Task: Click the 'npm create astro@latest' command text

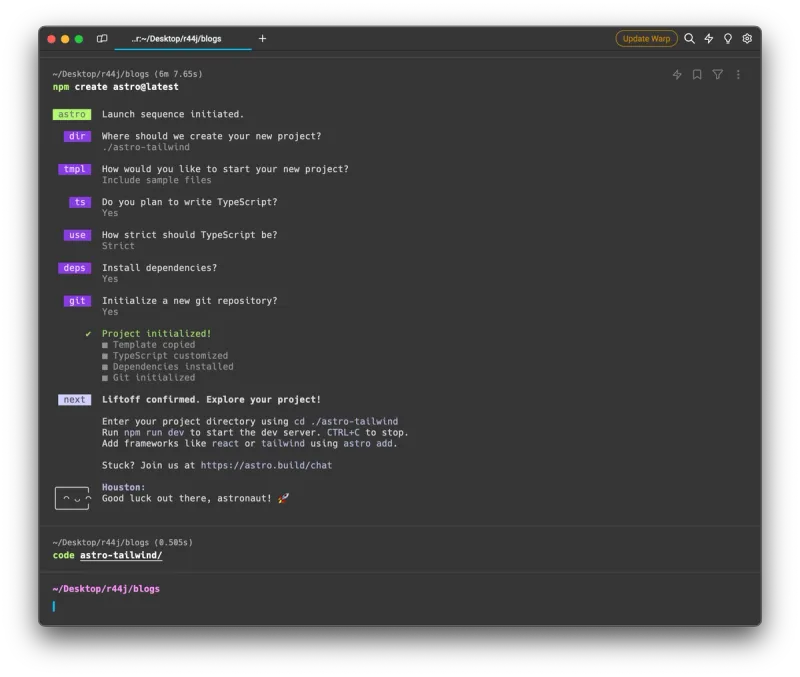Action: [116, 87]
